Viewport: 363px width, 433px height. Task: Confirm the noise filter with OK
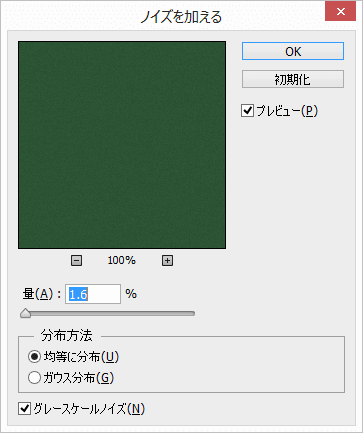(x=293, y=51)
